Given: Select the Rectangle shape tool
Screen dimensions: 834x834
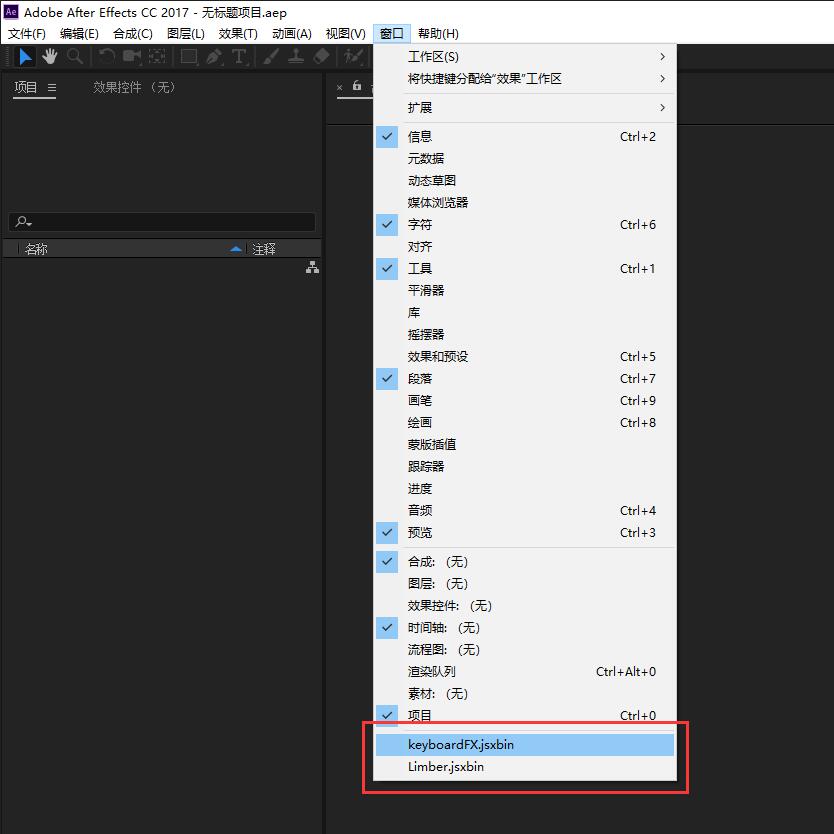Looking at the screenshot, I should coord(189,56).
